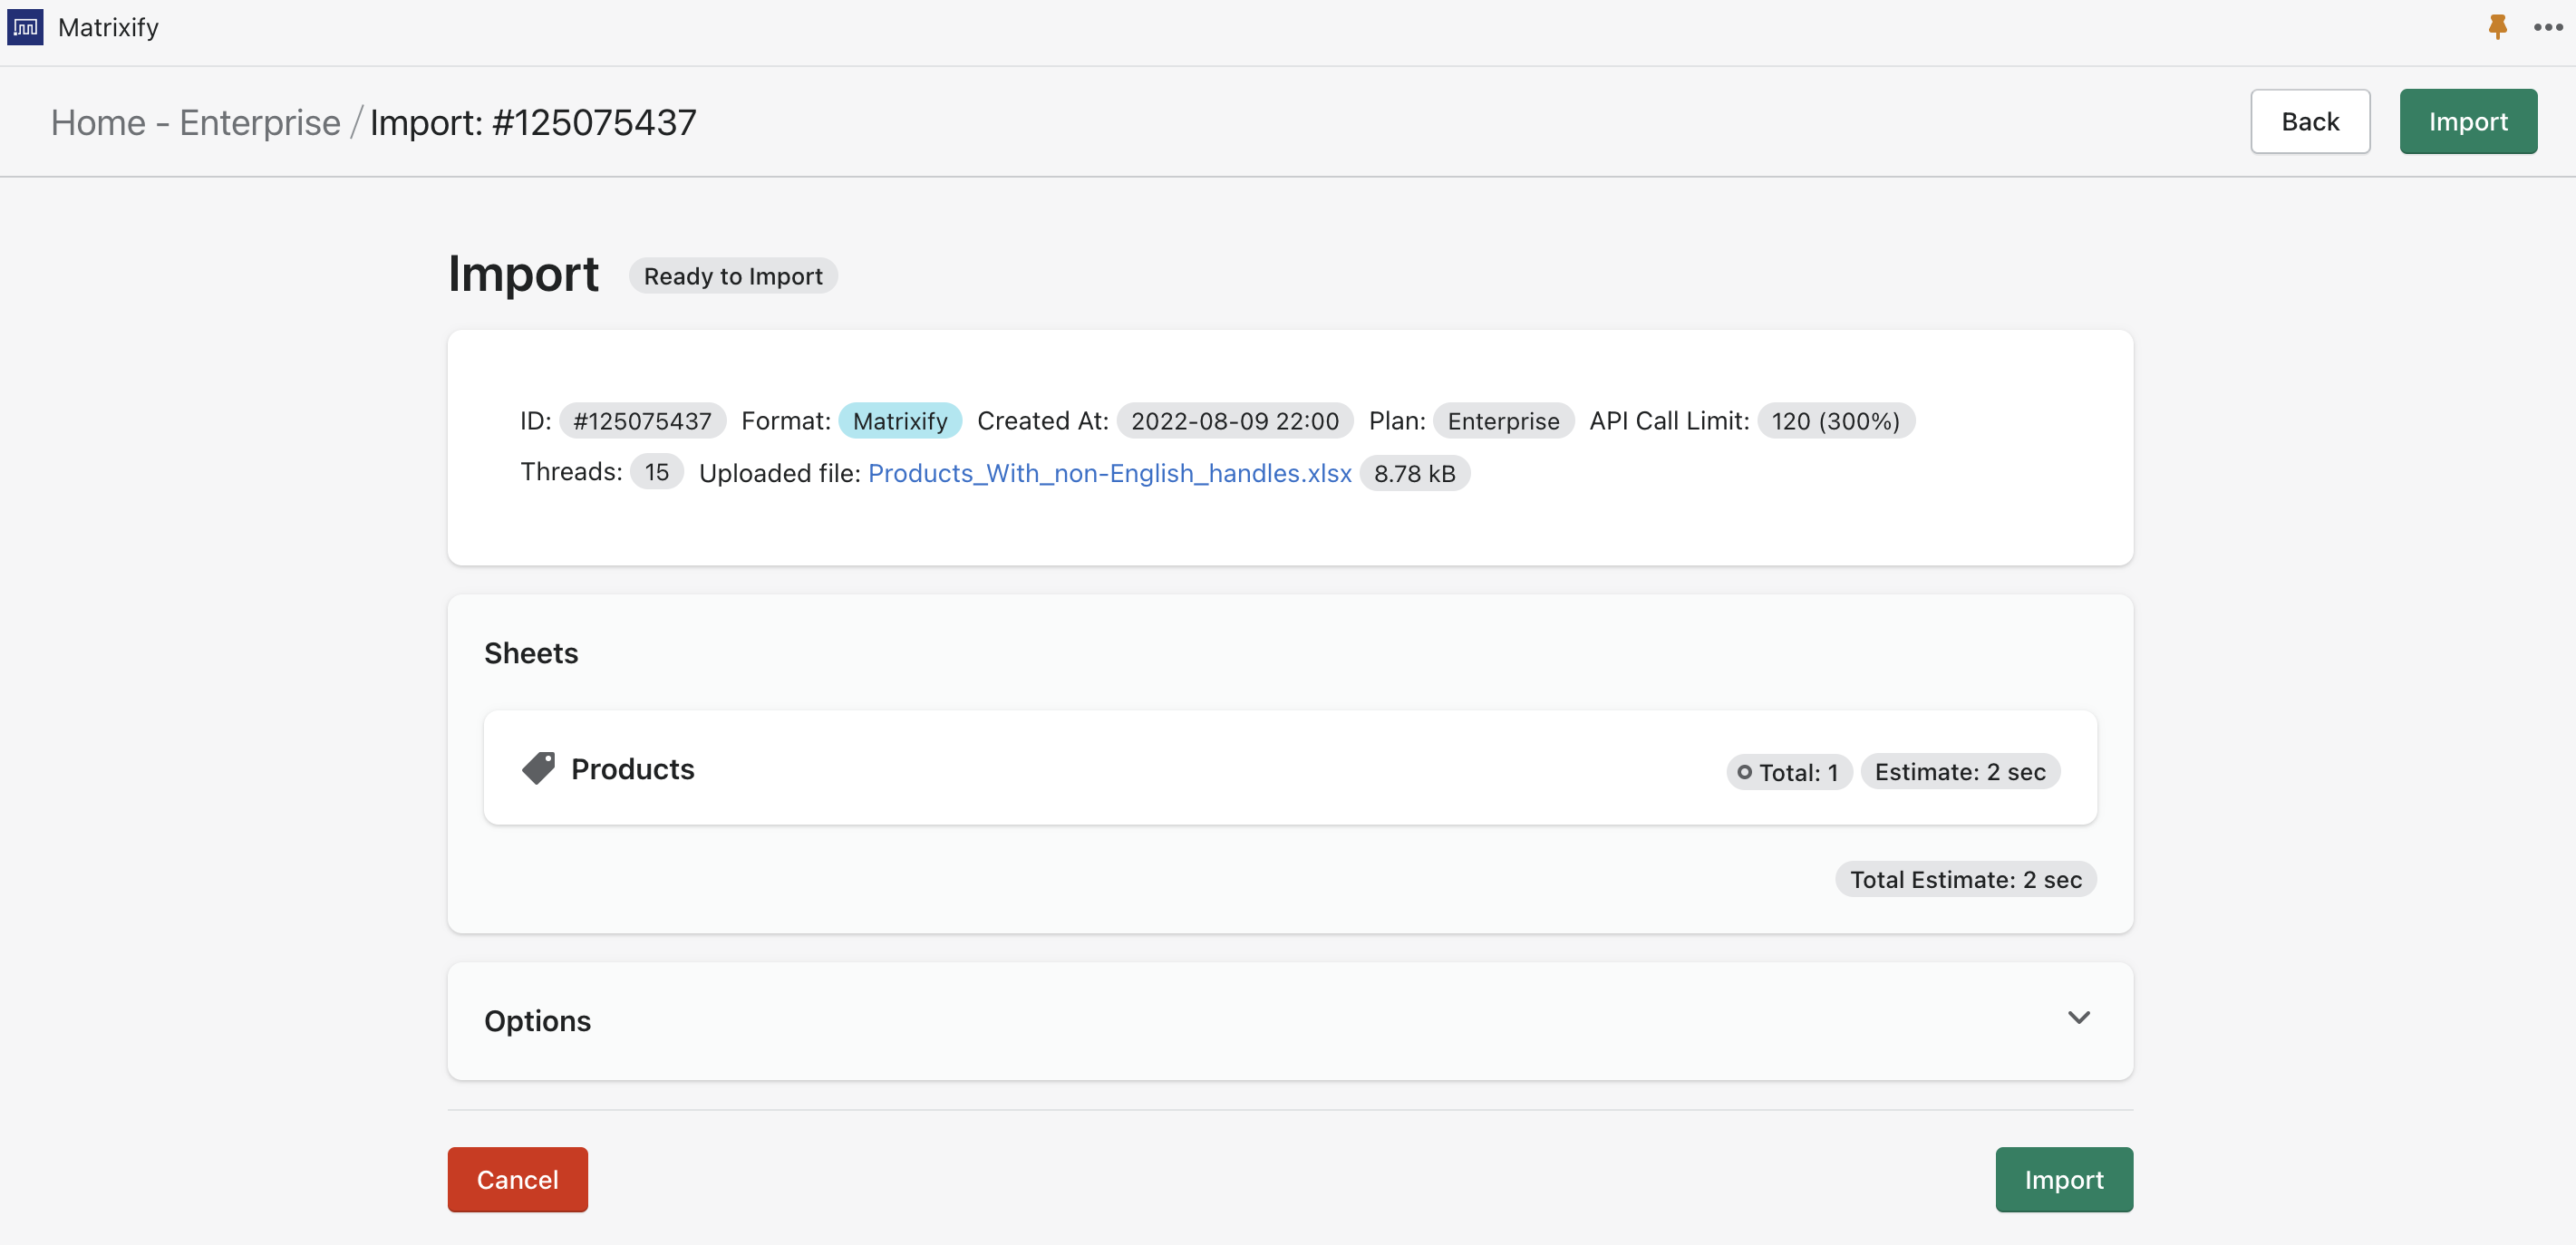The height and width of the screenshot is (1245, 2576).
Task: Click the Total: 1 status circle icon
Action: coord(1744,772)
